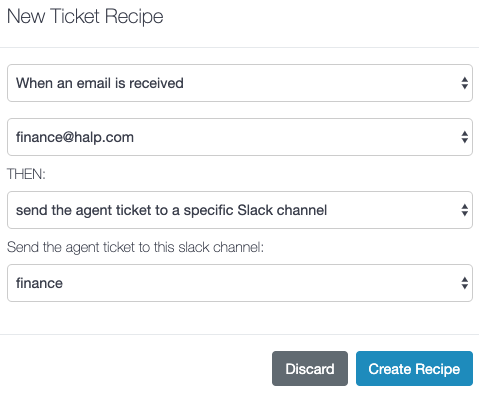The width and height of the screenshot is (479, 395).
Task: Click the down arrow on the finance channel selector
Action: pyautogui.click(x=465, y=287)
